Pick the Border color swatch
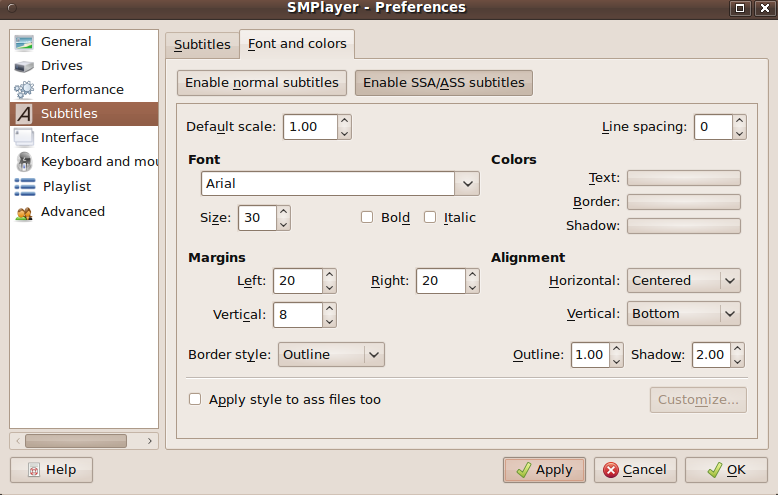 (x=684, y=202)
